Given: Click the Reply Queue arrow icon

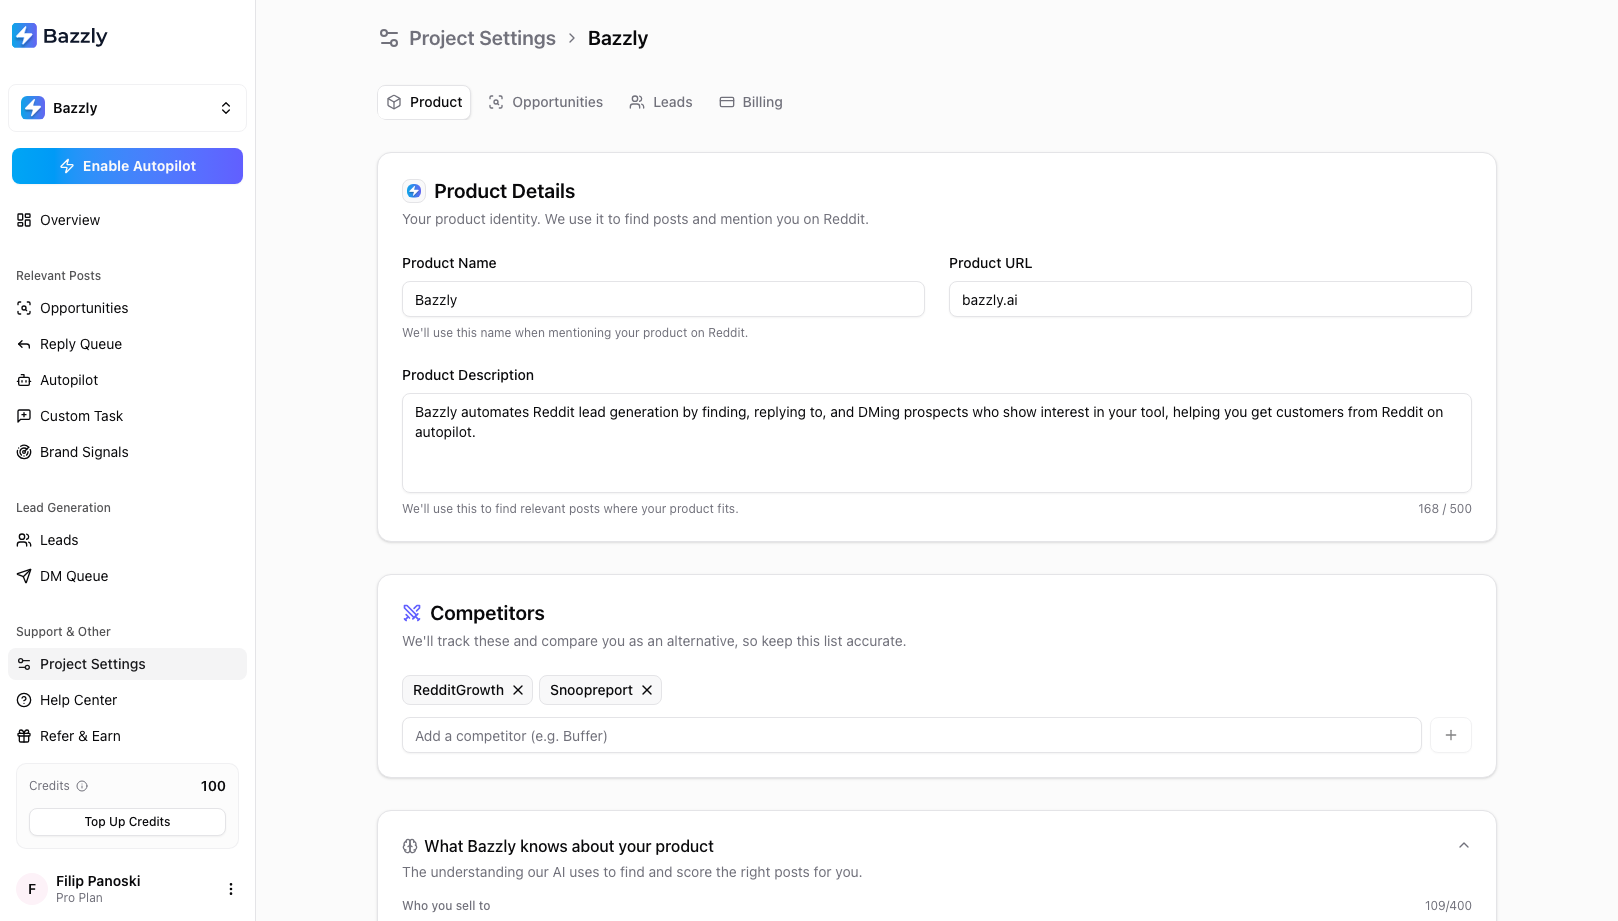Looking at the screenshot, I should click(x=24, y=344).
